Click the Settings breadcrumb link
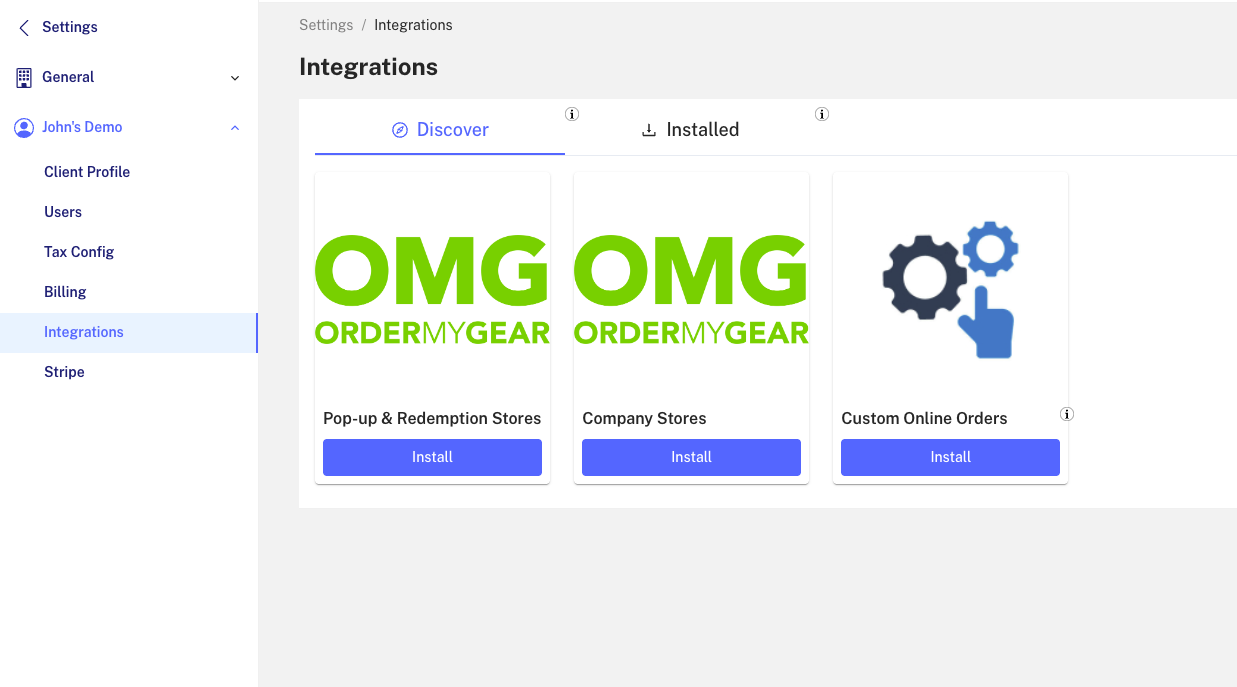1237x687 pixels. pos(326,25)
